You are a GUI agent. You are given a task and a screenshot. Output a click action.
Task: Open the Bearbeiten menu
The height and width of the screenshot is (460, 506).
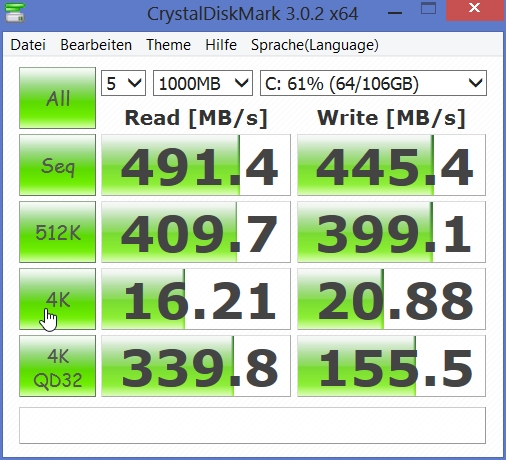point(96,45)
